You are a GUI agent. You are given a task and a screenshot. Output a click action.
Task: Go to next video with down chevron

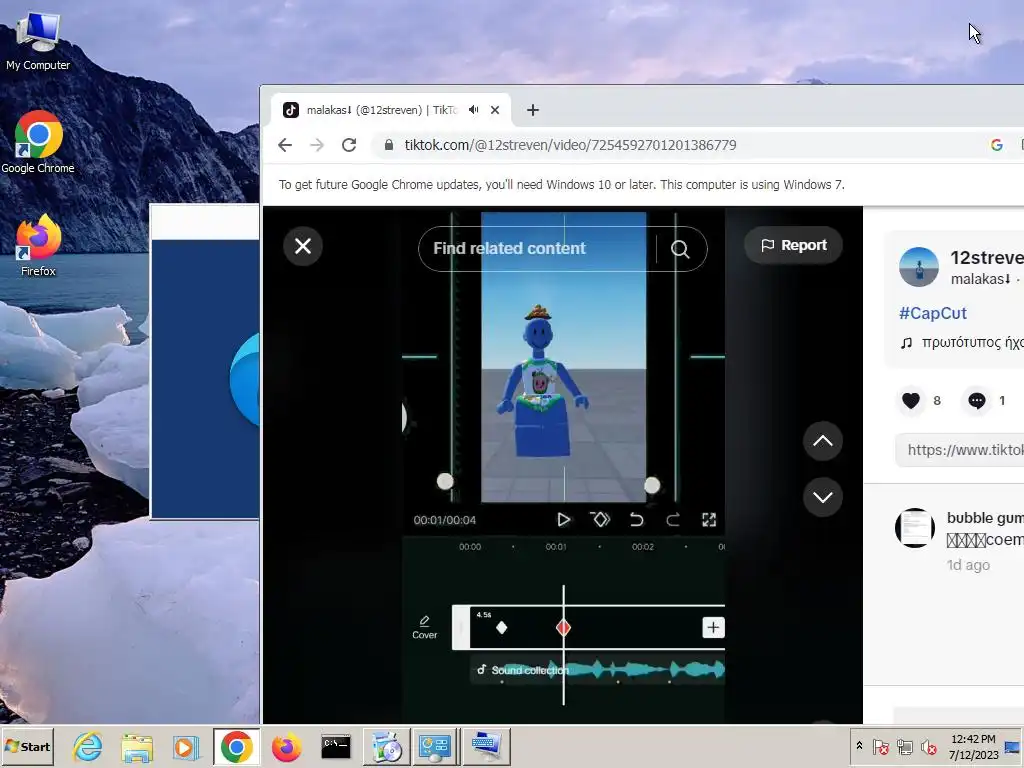(x=822, y=497)
